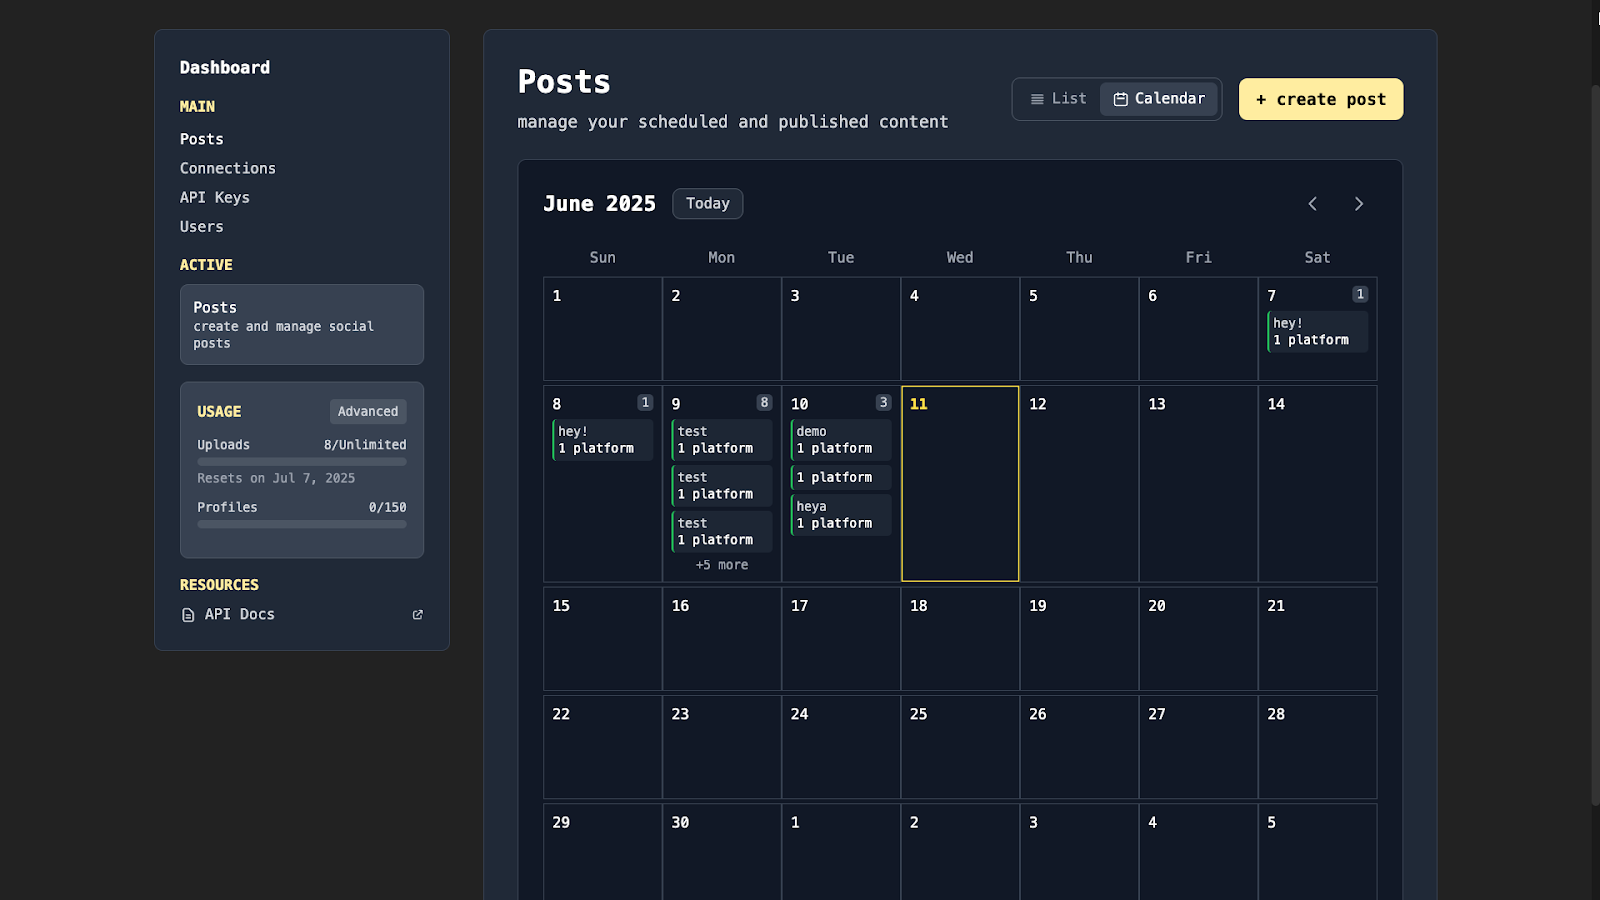Image resolution: width=1600 pixels, height=900 pixels.
Task: Click the Profiles progress bar
Action: (x=301, y=523)
